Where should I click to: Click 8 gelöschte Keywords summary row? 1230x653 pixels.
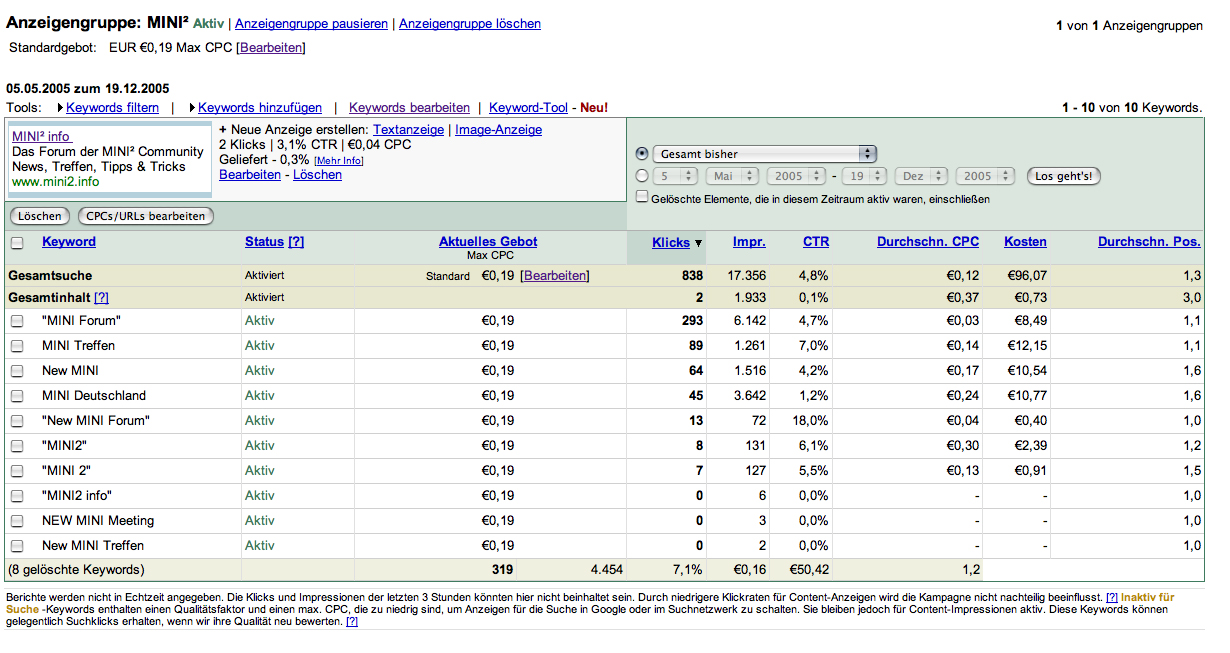tap(604, 570)
